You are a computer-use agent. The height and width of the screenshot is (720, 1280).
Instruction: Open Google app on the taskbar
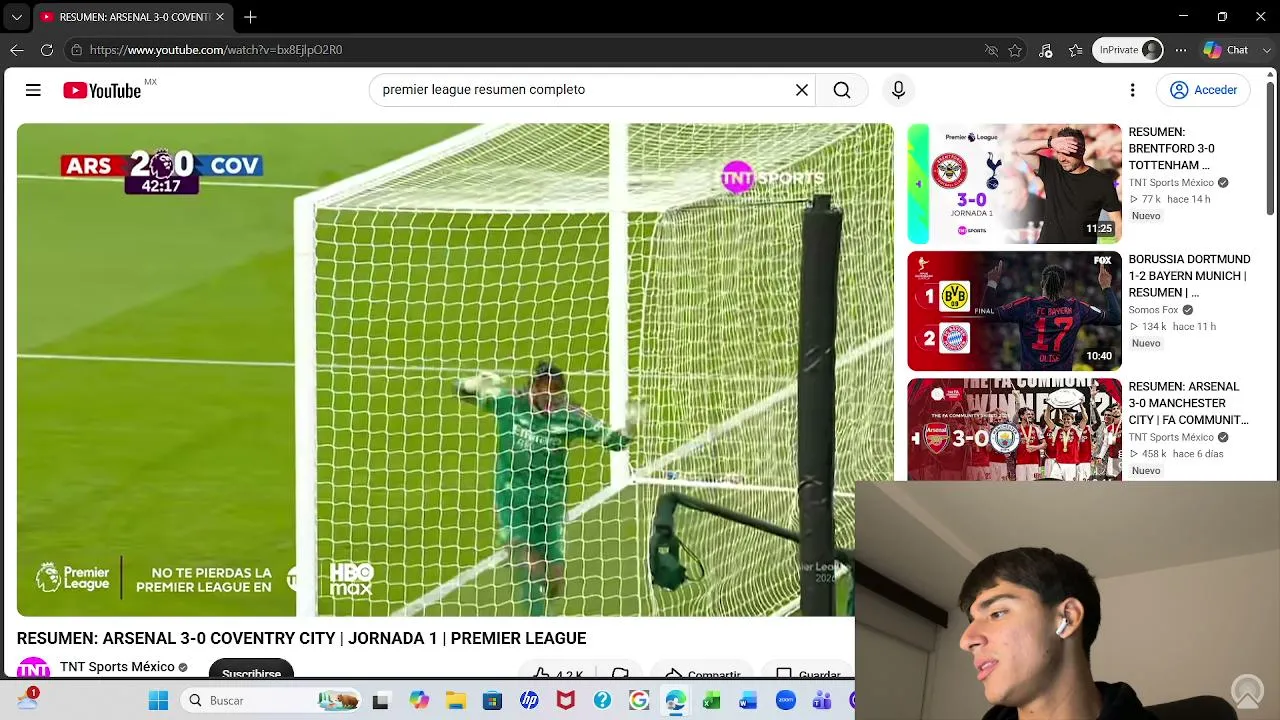point(639,701)
